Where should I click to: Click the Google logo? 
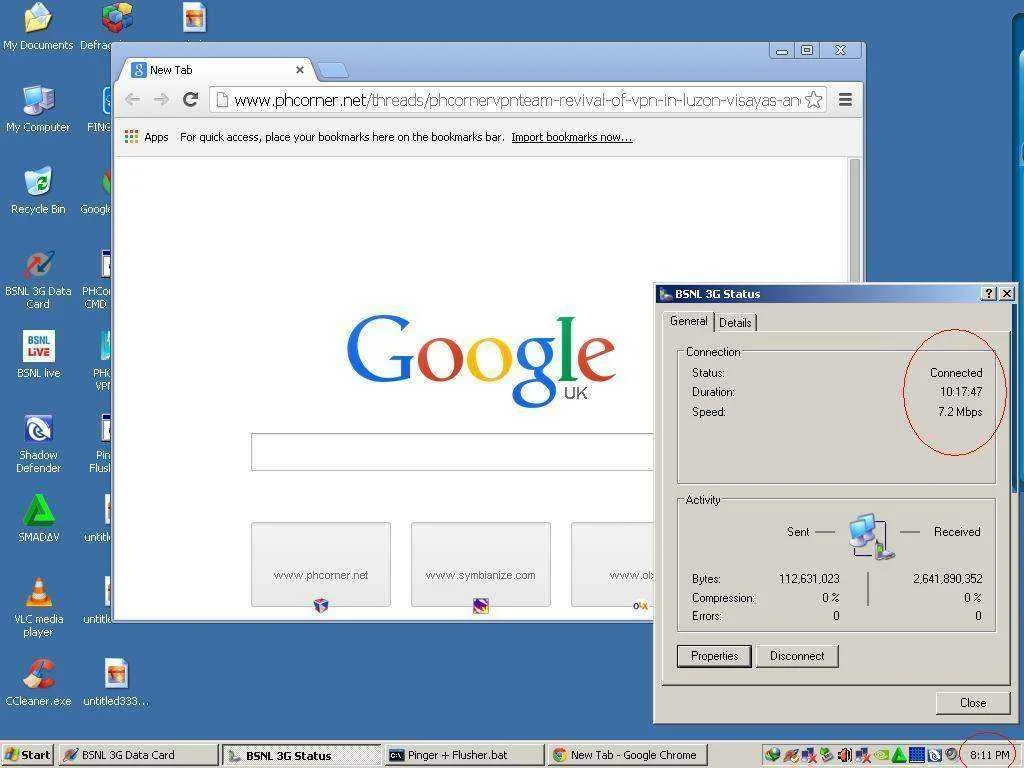pyautogui.click(x=481, y=359)
